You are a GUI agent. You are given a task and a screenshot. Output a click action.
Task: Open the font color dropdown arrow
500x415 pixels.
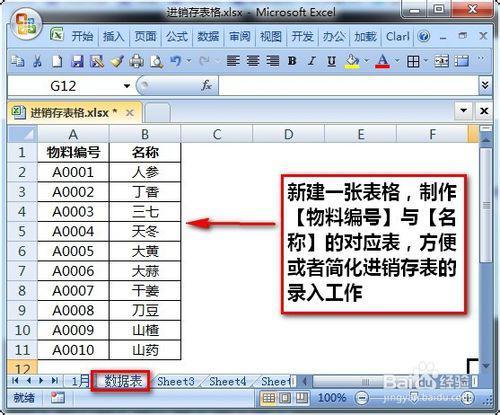pos(397,61)
